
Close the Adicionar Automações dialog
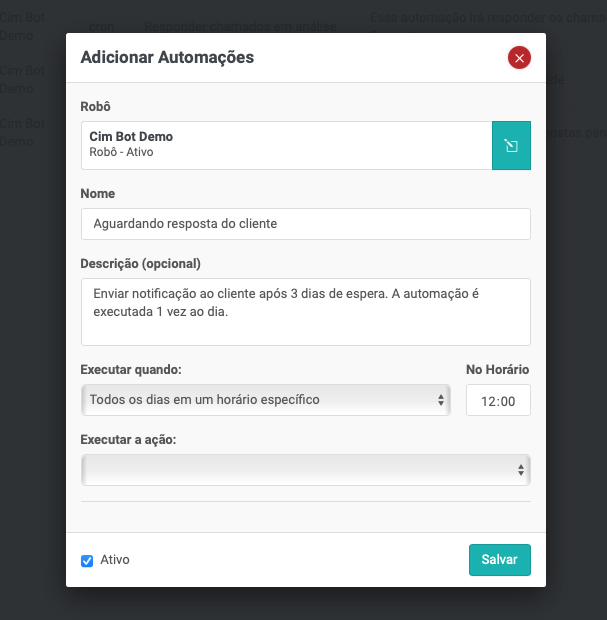tap(519, 58)
